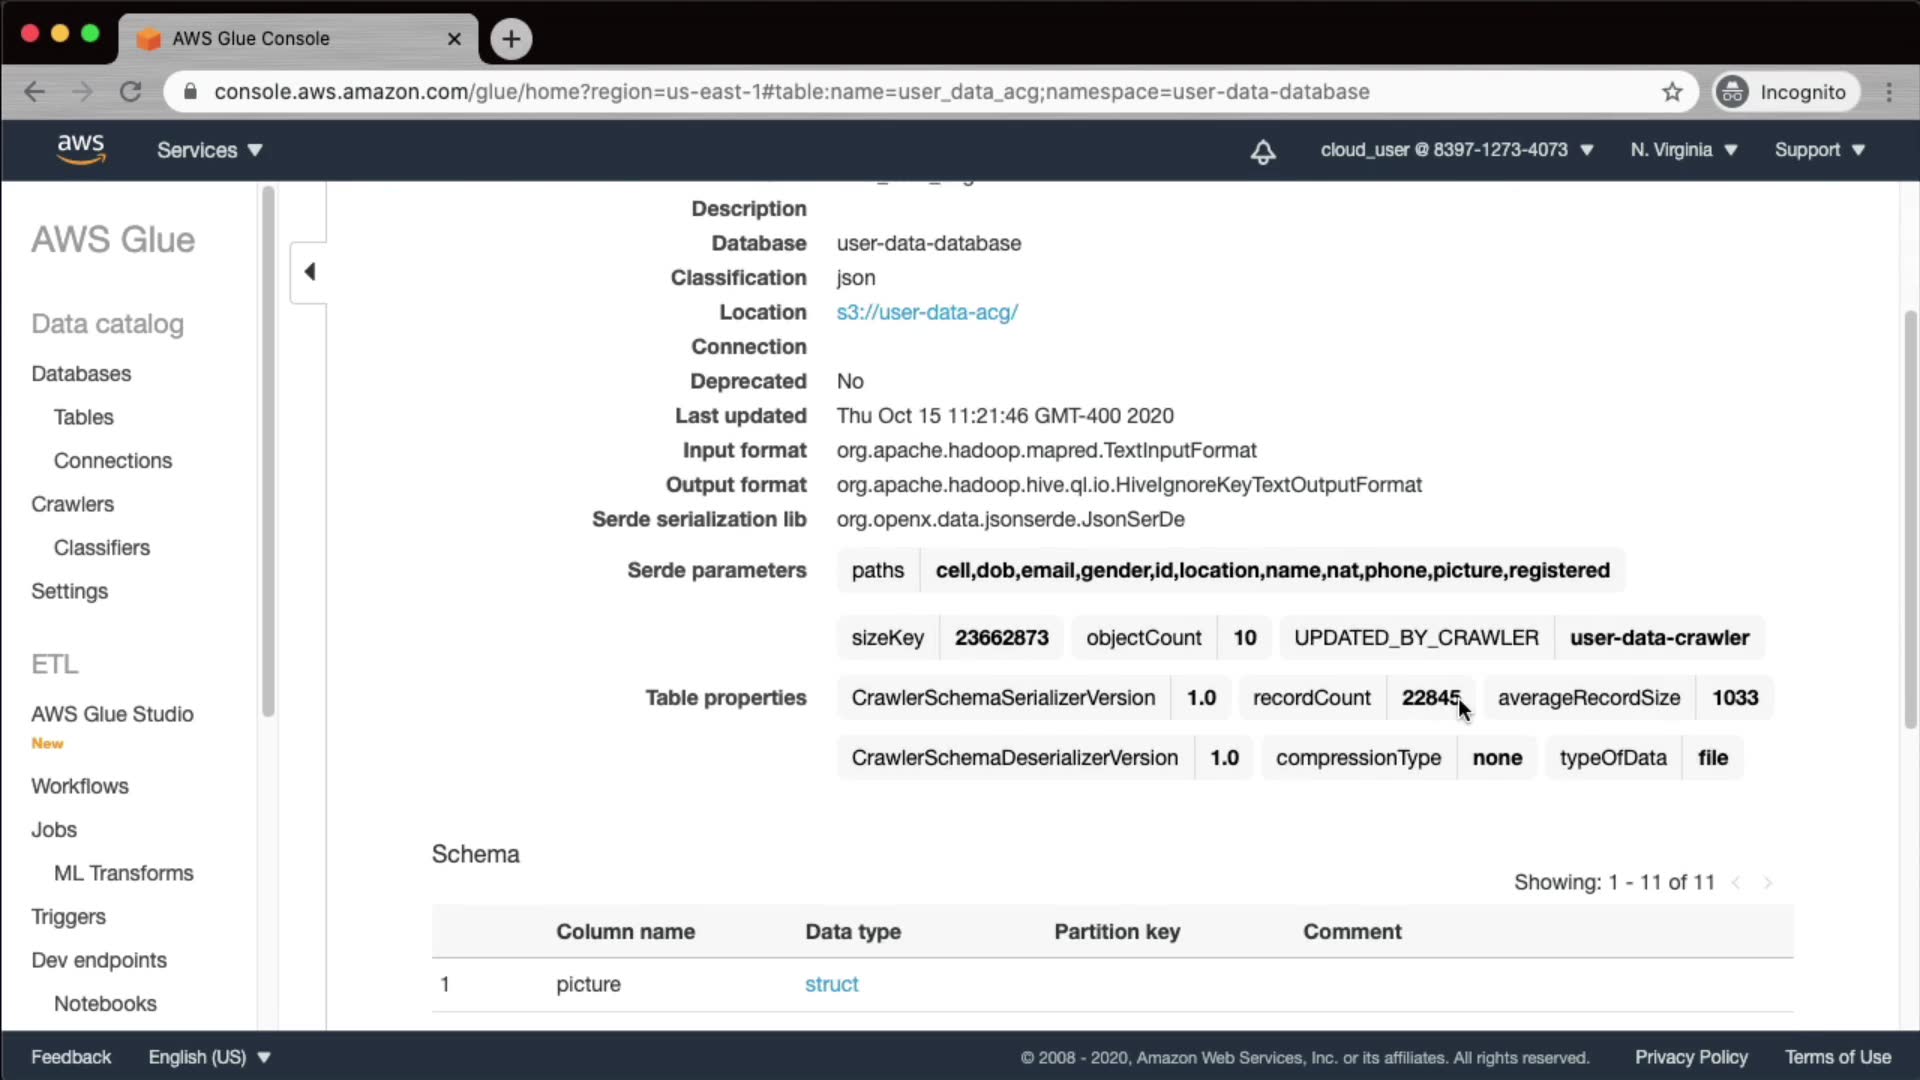Viewport: 1920px width, 1080px height.
Task: Bookmark page with the star icon
Action: 1672,92
